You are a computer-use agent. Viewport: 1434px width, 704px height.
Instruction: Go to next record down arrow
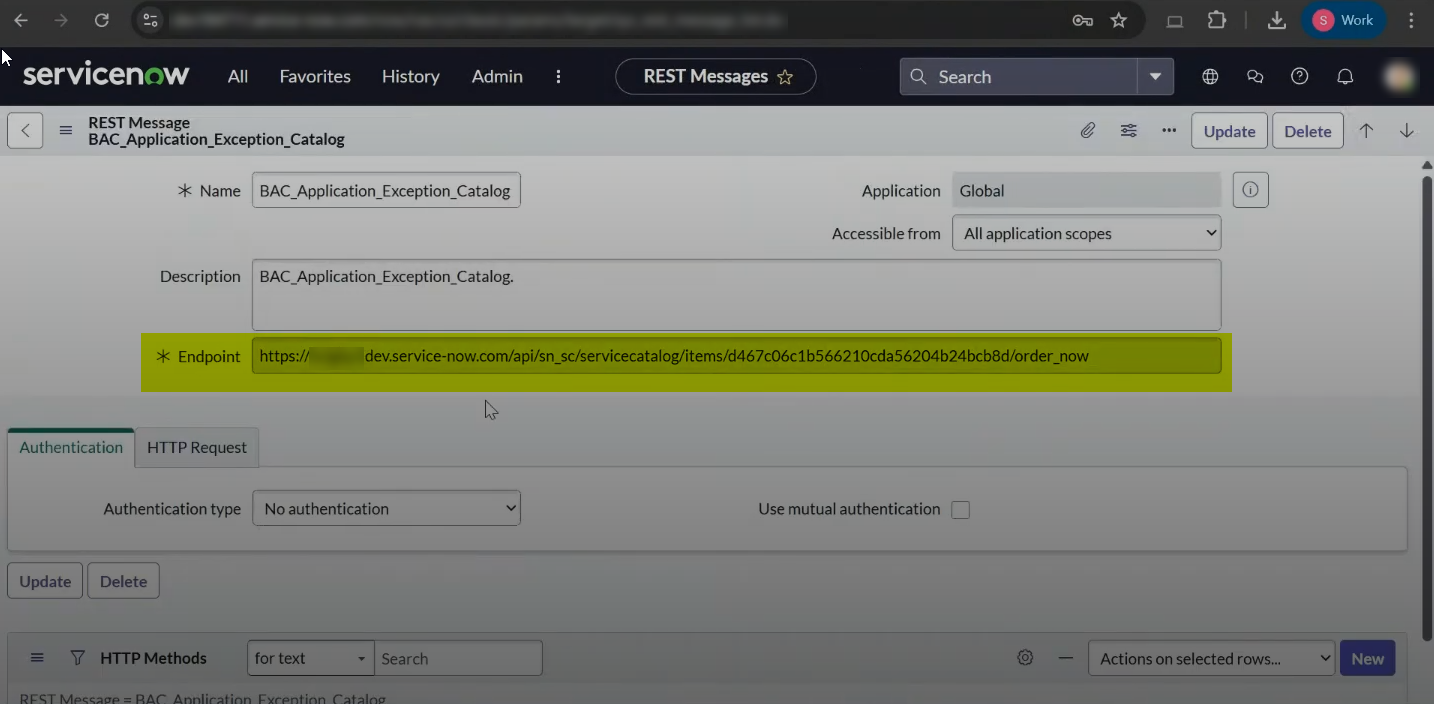click(x=1406, y=131)
